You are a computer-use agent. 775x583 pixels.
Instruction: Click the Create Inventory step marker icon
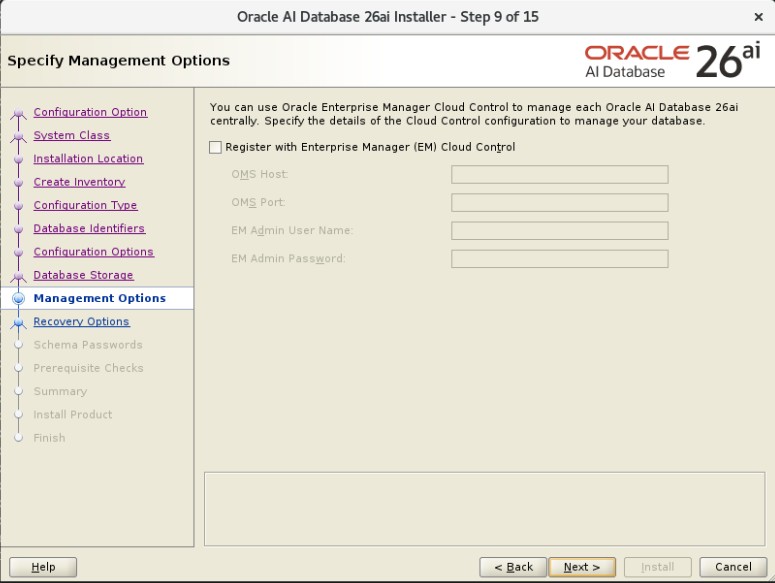coord(18,183)
